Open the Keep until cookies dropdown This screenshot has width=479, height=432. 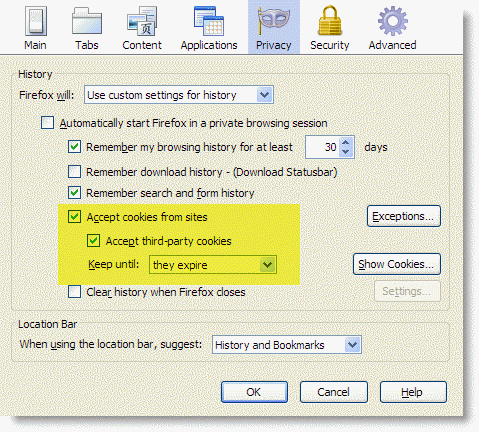(213, 265)
